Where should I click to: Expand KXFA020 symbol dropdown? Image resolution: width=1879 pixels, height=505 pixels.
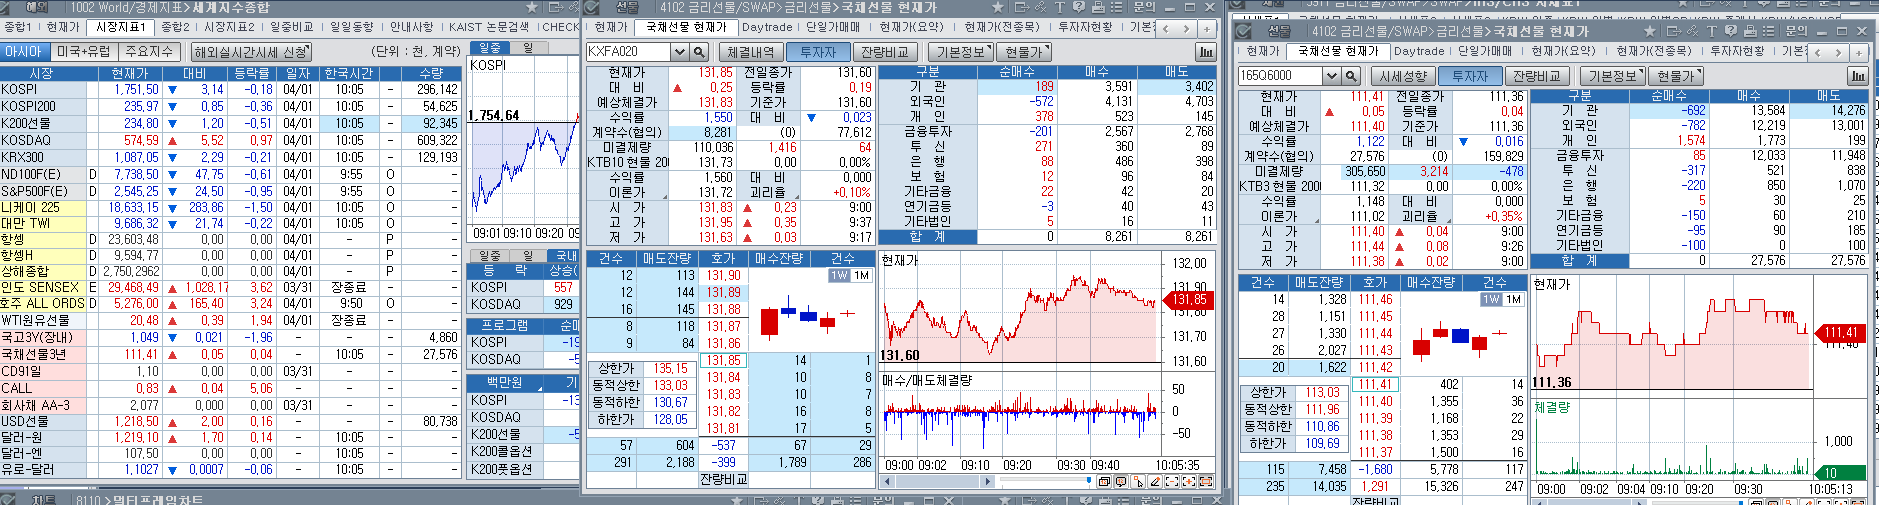[680, 52]
